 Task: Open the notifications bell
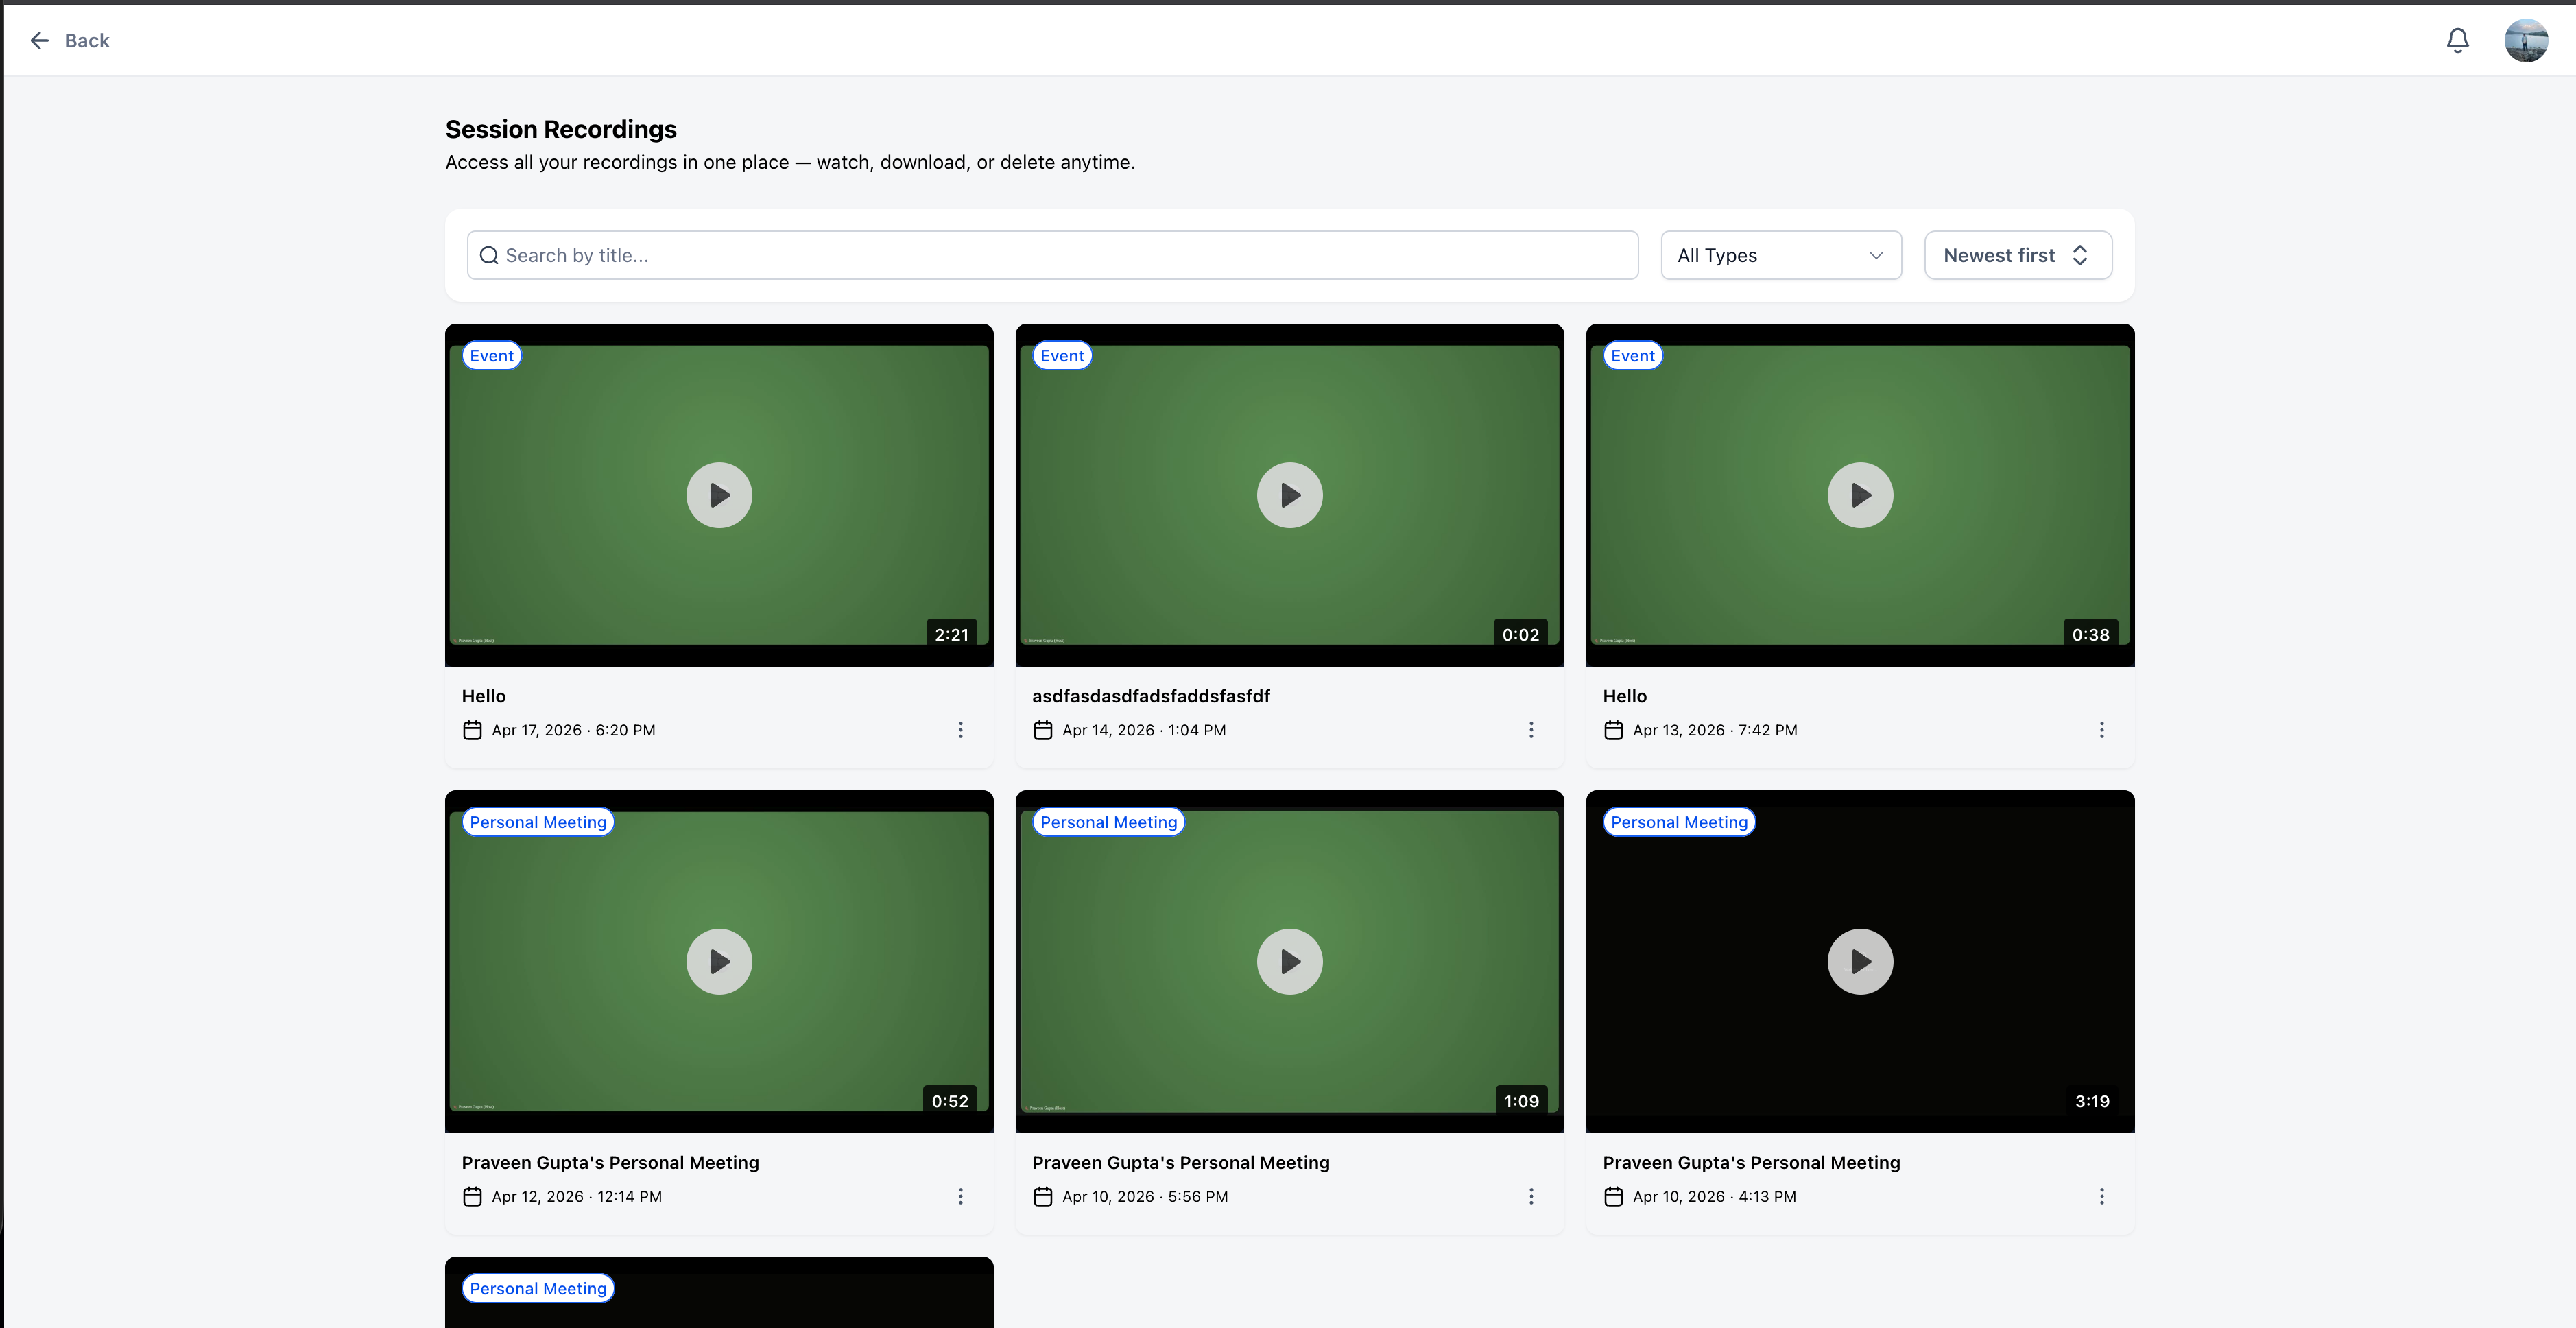[x=2457, y=40]
